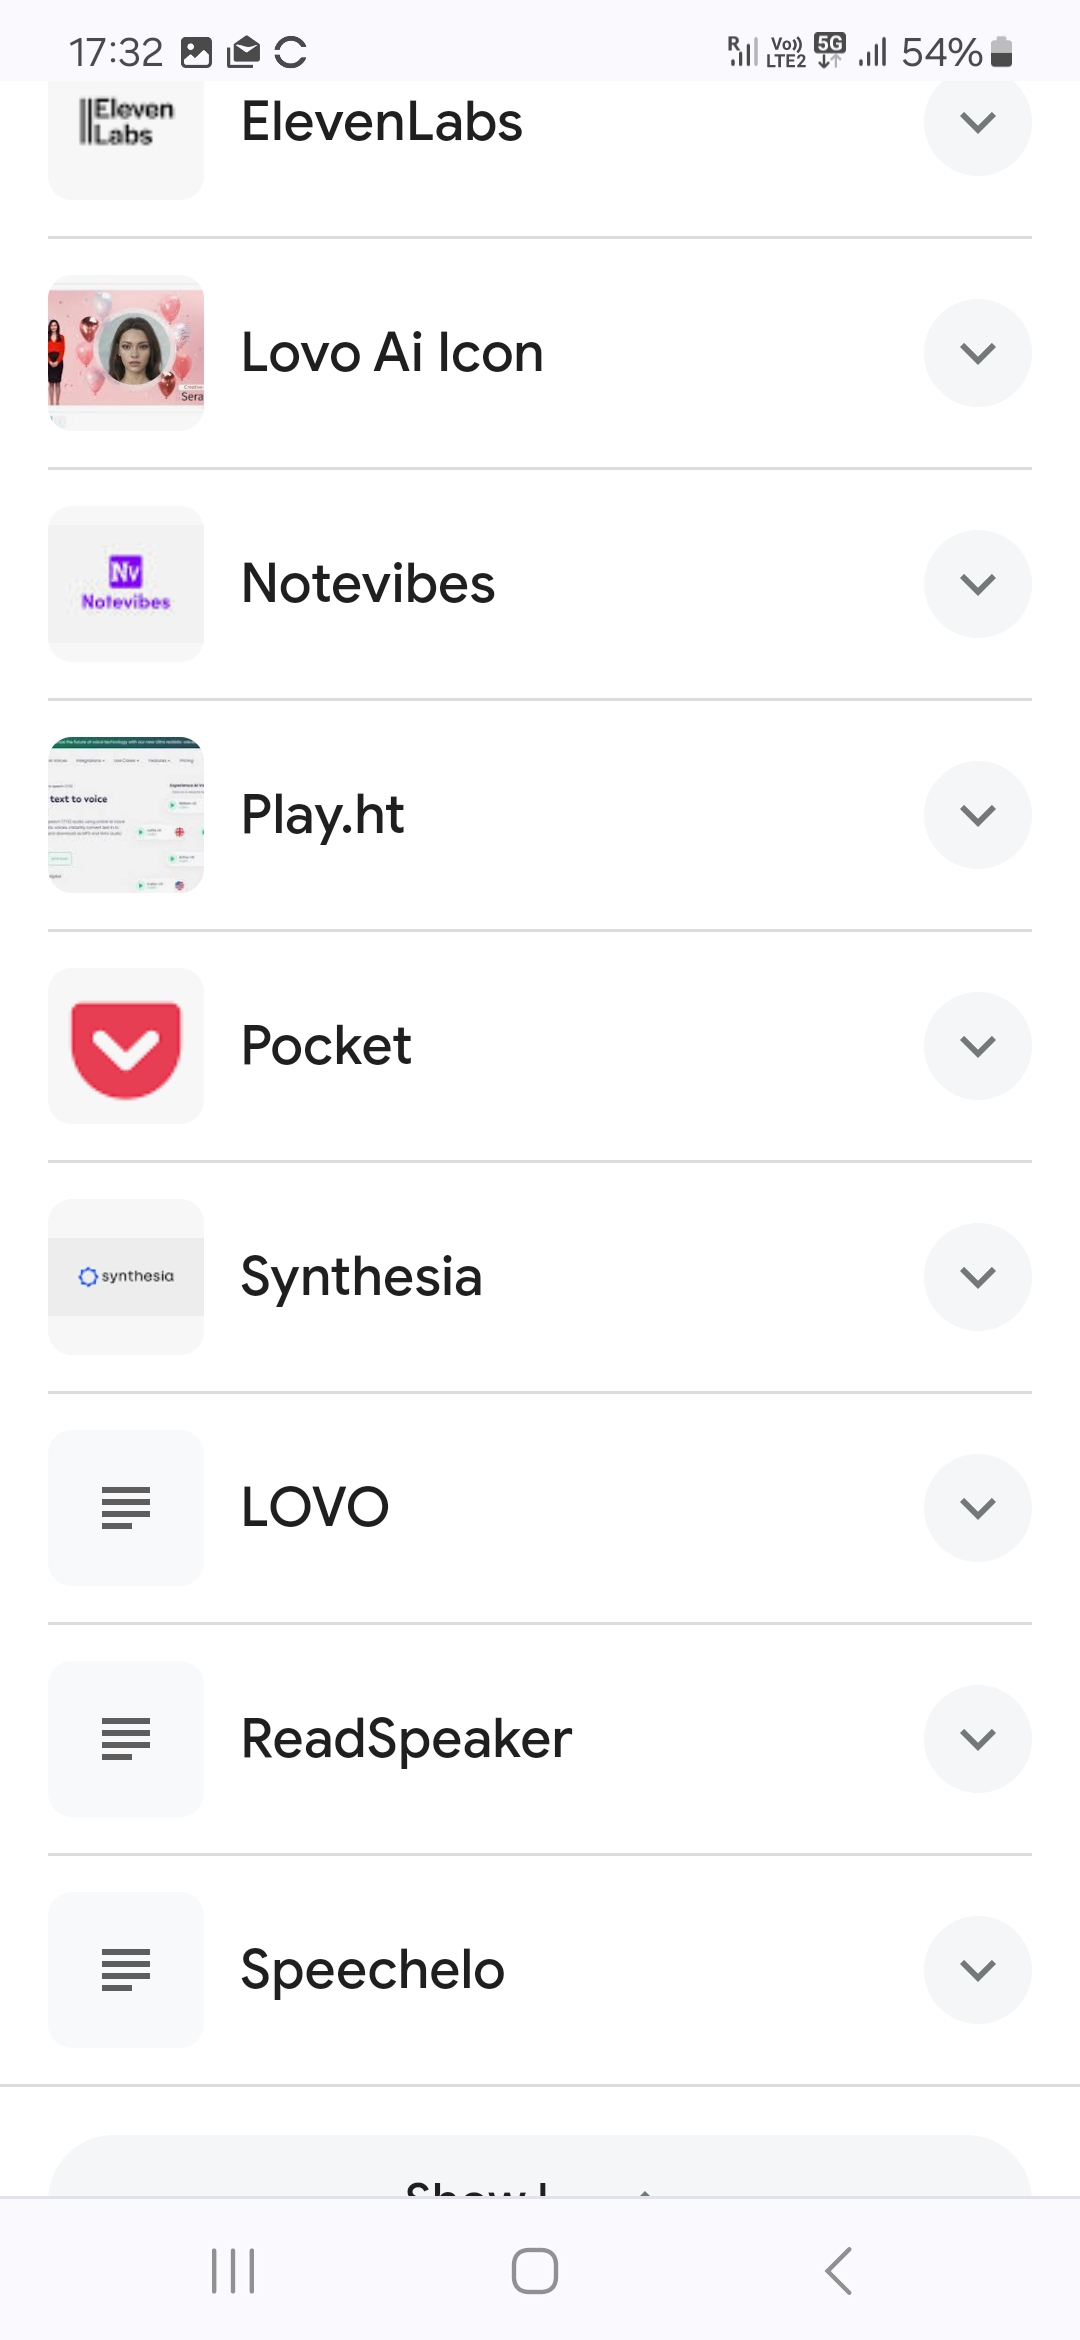Tap the text-lines icon beside ReadSpeaker
1080x2340 pixels.
[x=126, y=1739]
